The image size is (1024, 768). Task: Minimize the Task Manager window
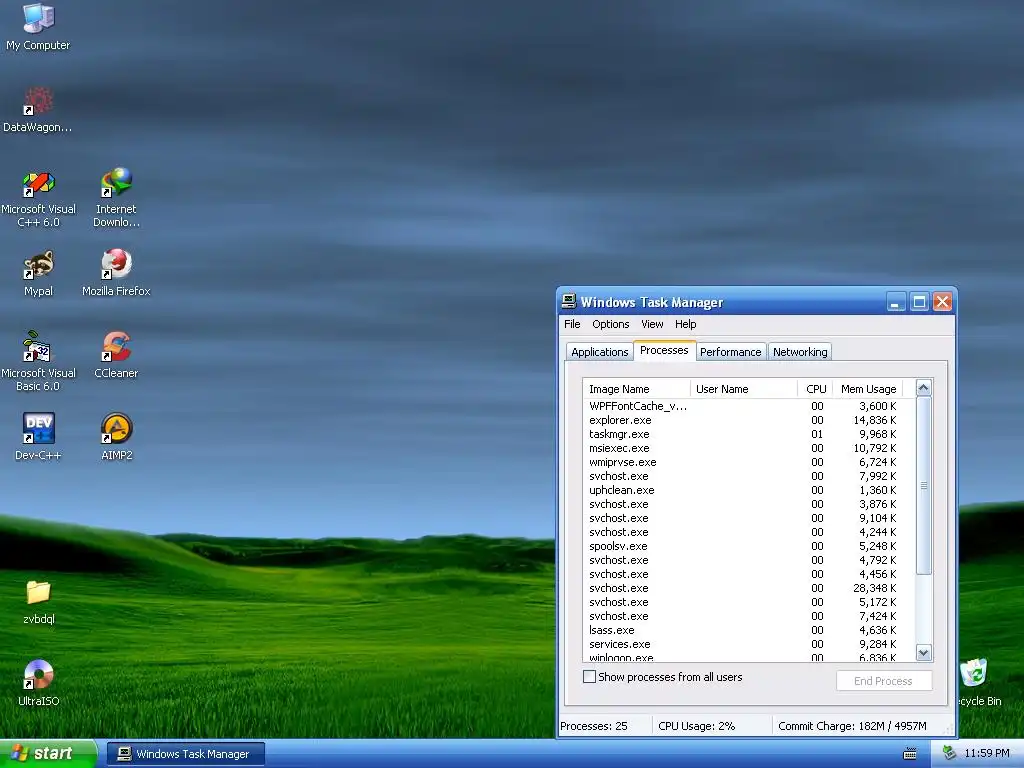click(x=896, y=302)
